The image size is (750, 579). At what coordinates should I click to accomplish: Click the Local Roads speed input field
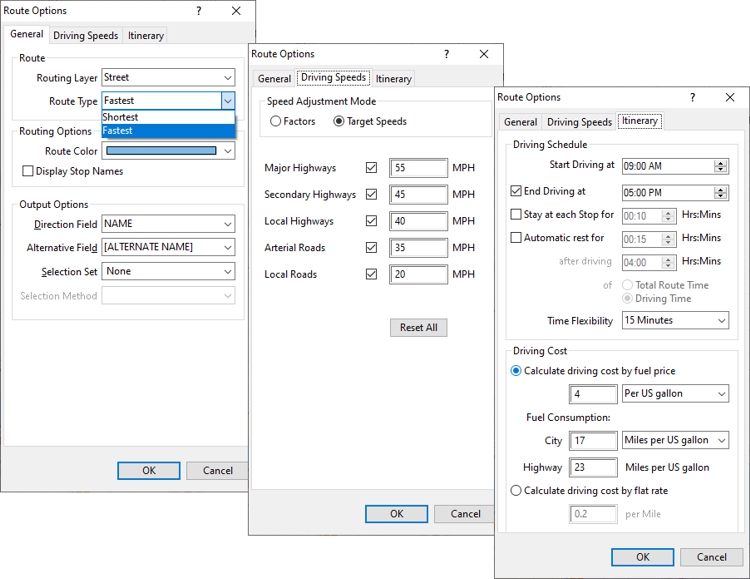pyautogui.click(x=418, y=274)
